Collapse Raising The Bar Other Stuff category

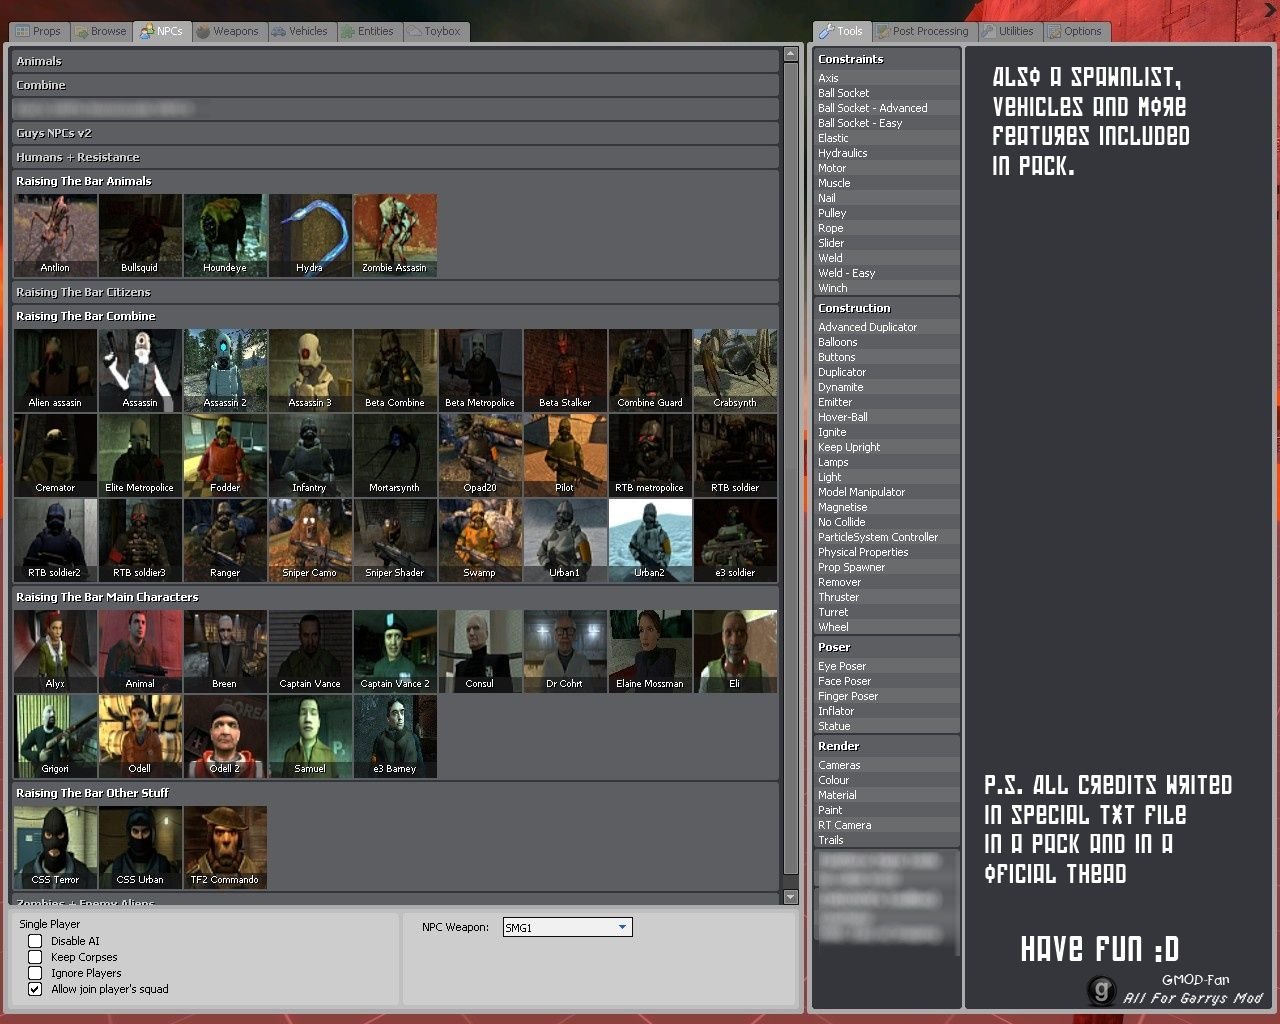coord(395,793)
